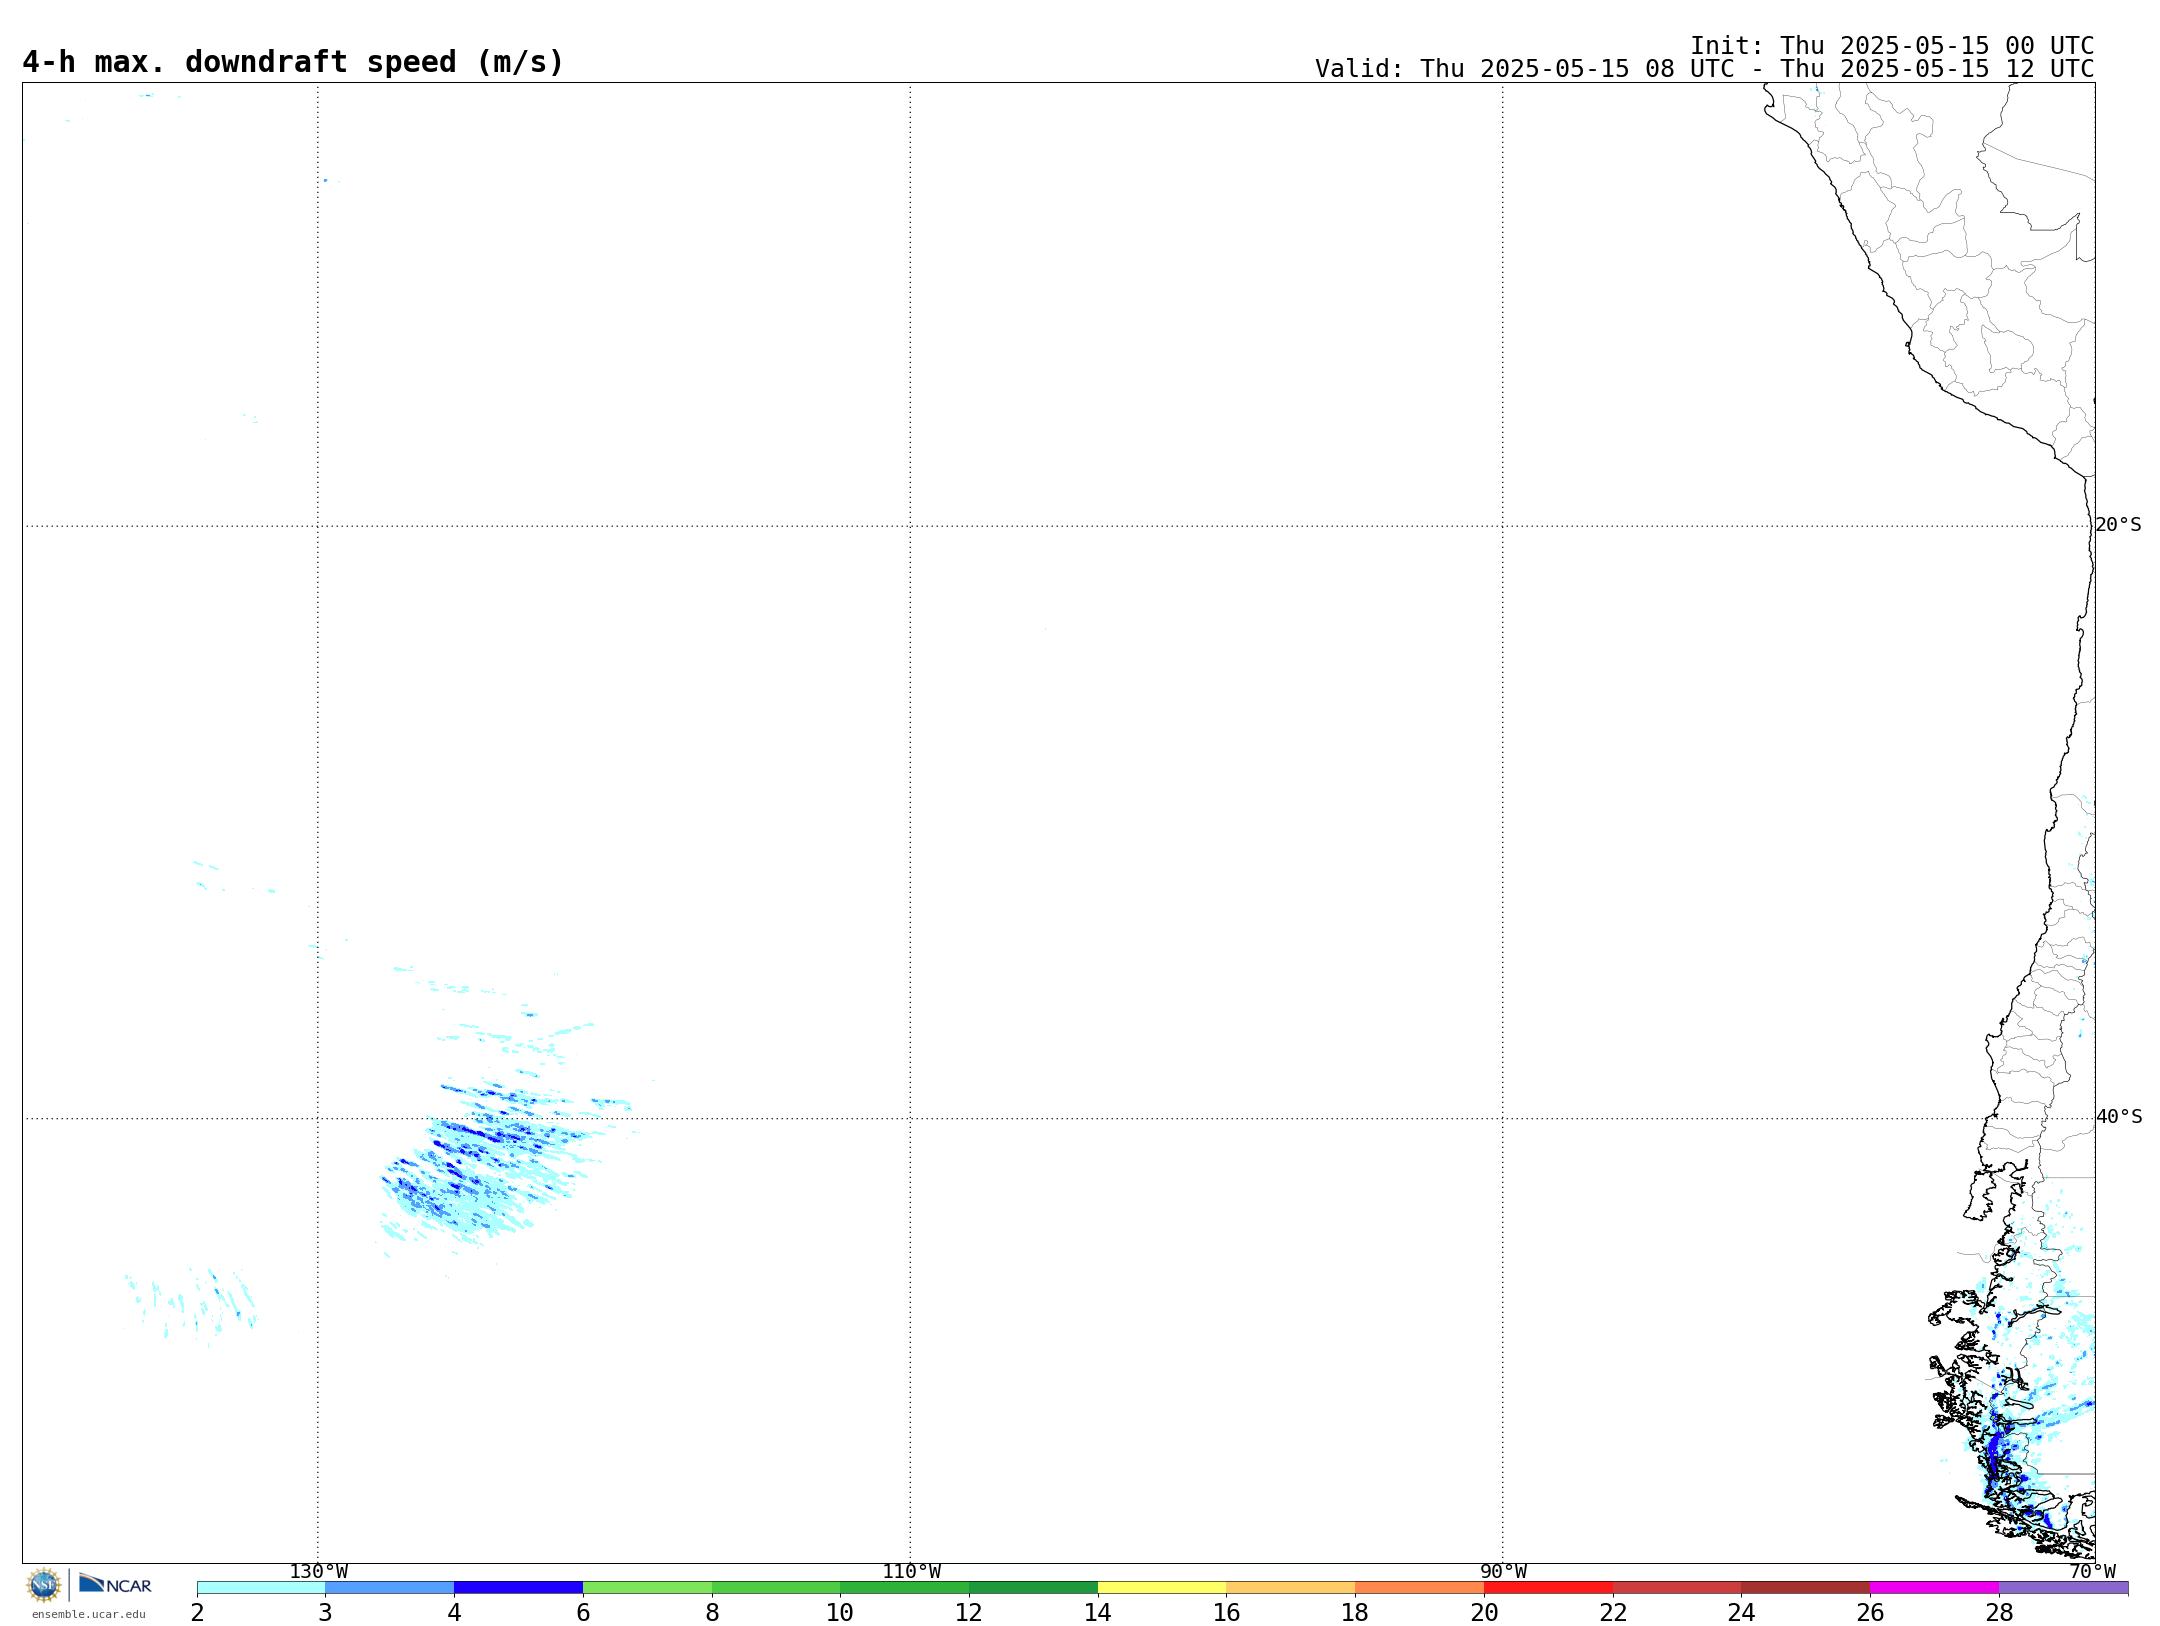2160x1626 pixels.
Task: Click the green 10-12 colorbar segment
Action: [x=904, y=1588]
